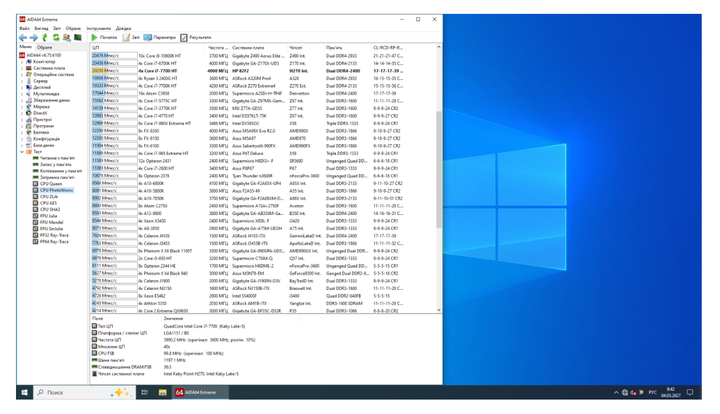Click the CPU PhotoWorxx benchmark icon
The height and width of the screenshot is (414, 720).
pos(35,190)
